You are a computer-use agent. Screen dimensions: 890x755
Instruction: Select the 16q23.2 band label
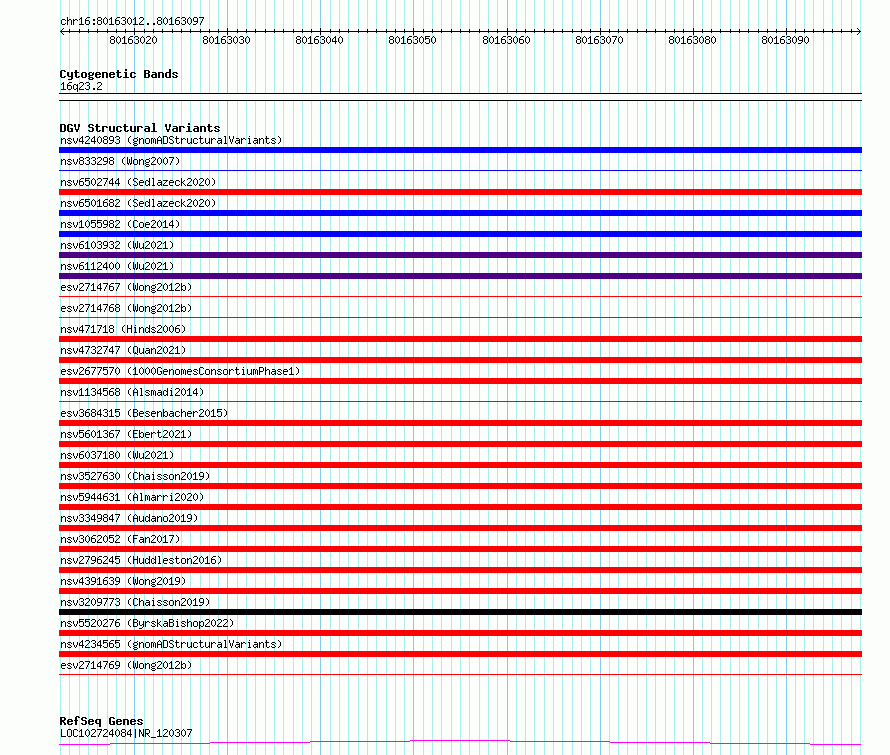click(81, 86)
